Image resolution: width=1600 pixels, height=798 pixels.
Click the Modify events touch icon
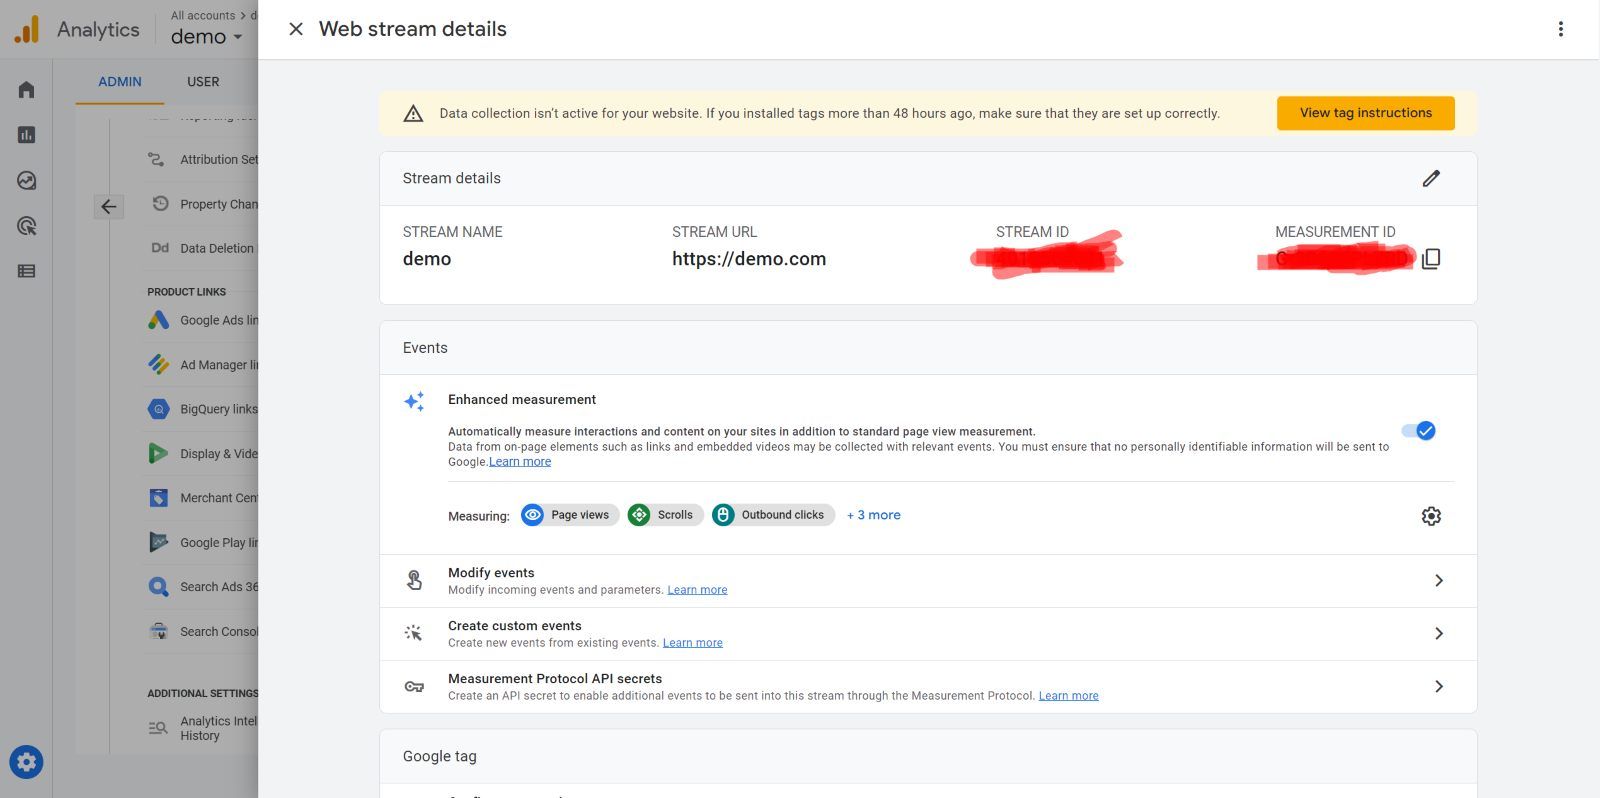coord(414,580)
